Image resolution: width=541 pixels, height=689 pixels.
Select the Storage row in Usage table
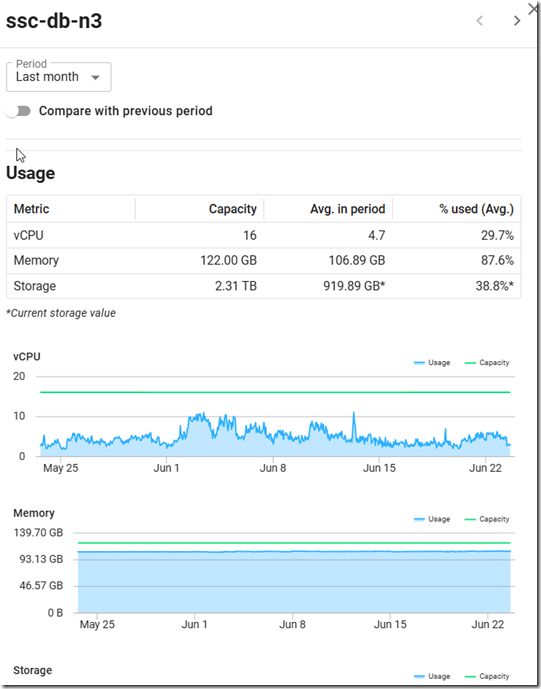coord(264,286)
